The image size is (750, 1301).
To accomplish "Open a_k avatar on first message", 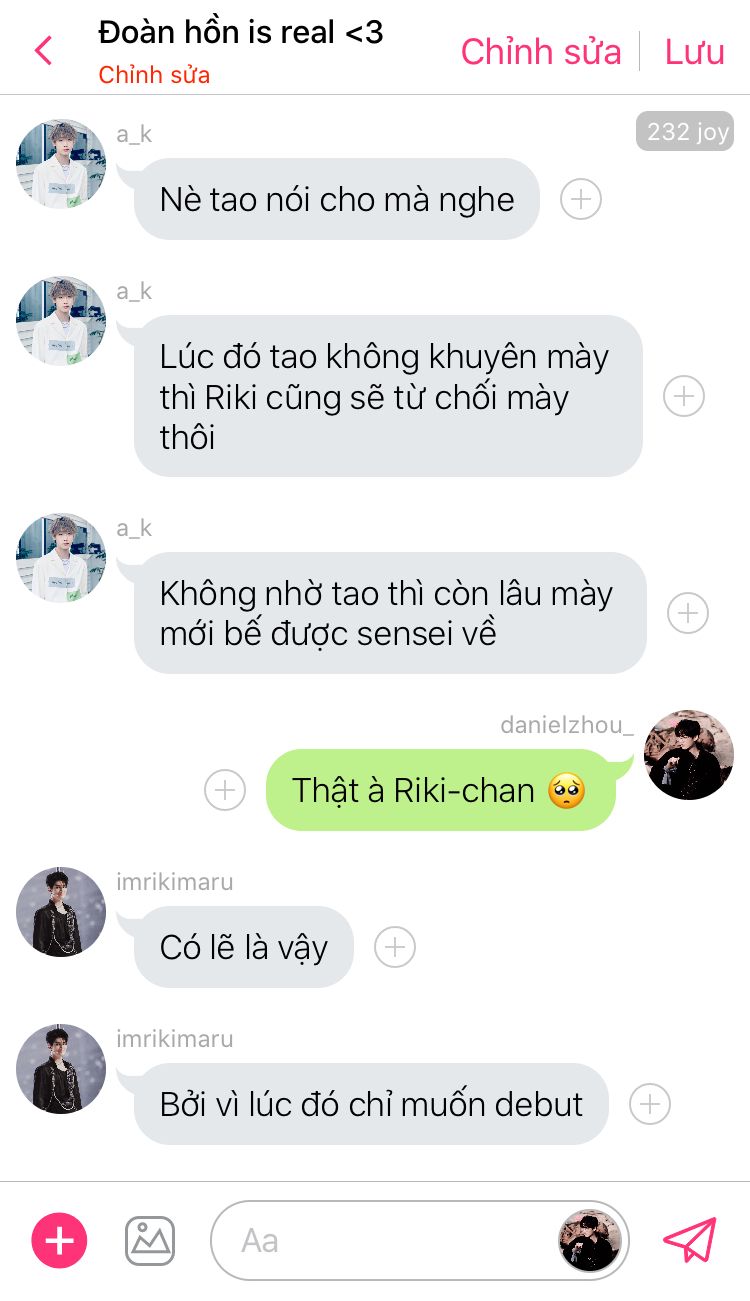I will (x=61, y=164).
